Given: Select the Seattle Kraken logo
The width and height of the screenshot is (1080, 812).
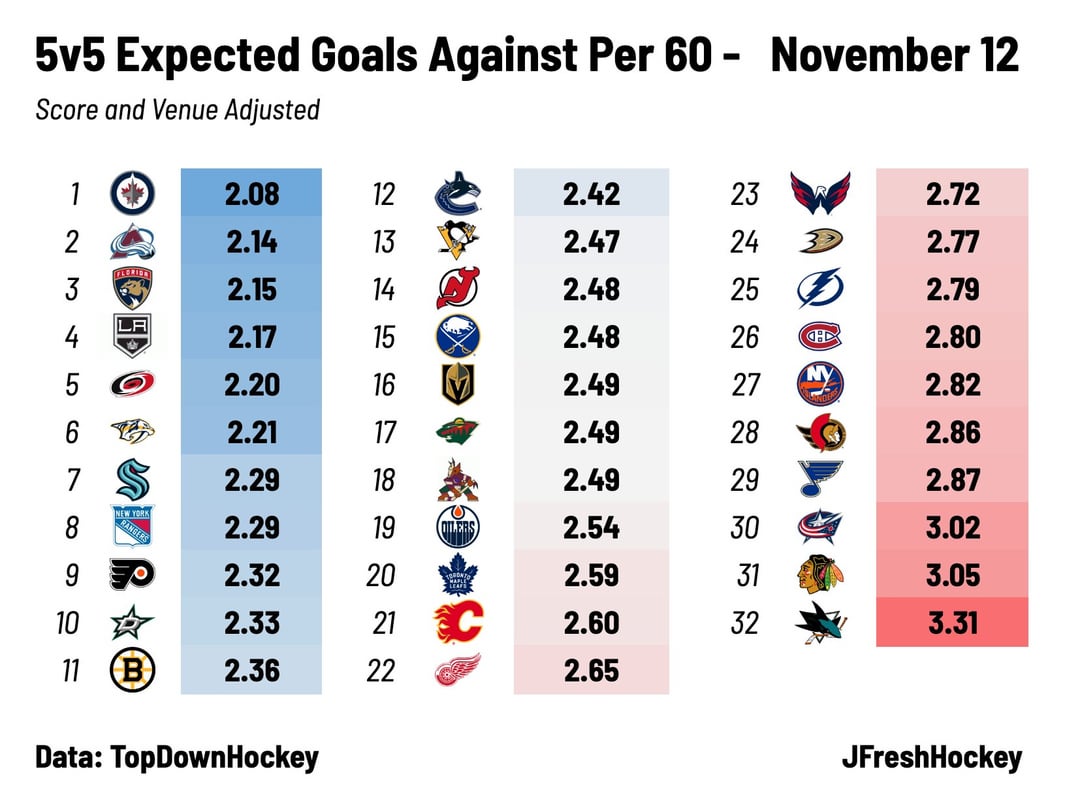Looking at the screenshot, I should pyautogui.click(x=132, y=479).
